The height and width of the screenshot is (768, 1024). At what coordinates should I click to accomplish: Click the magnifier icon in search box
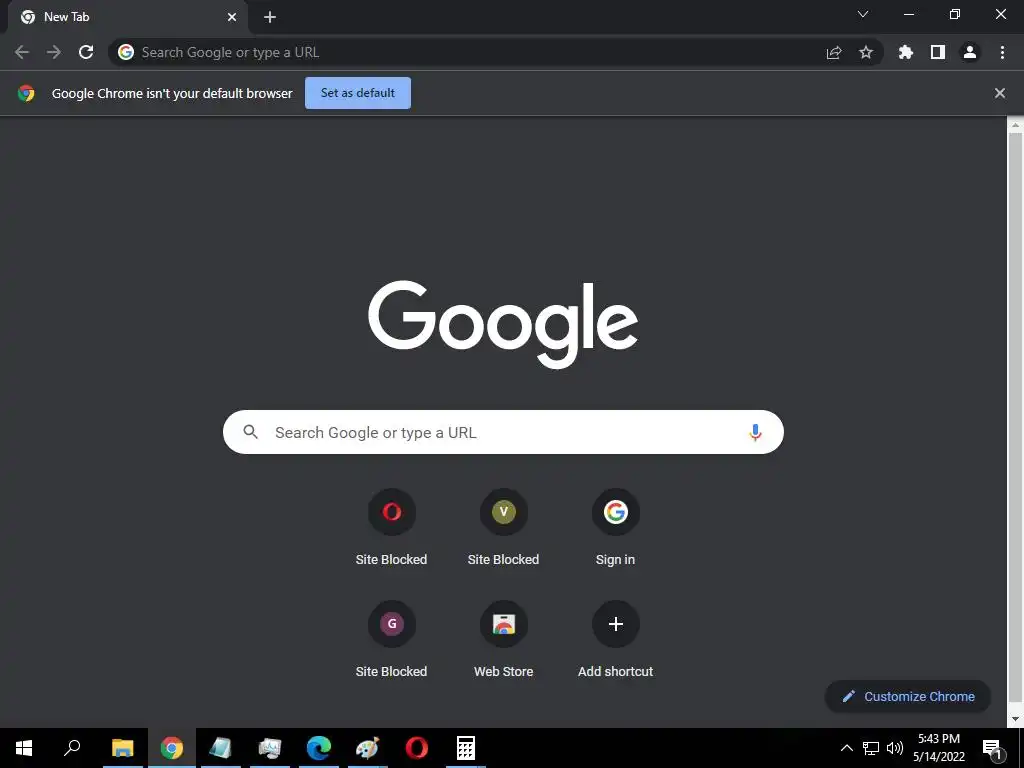click(251, 432)
